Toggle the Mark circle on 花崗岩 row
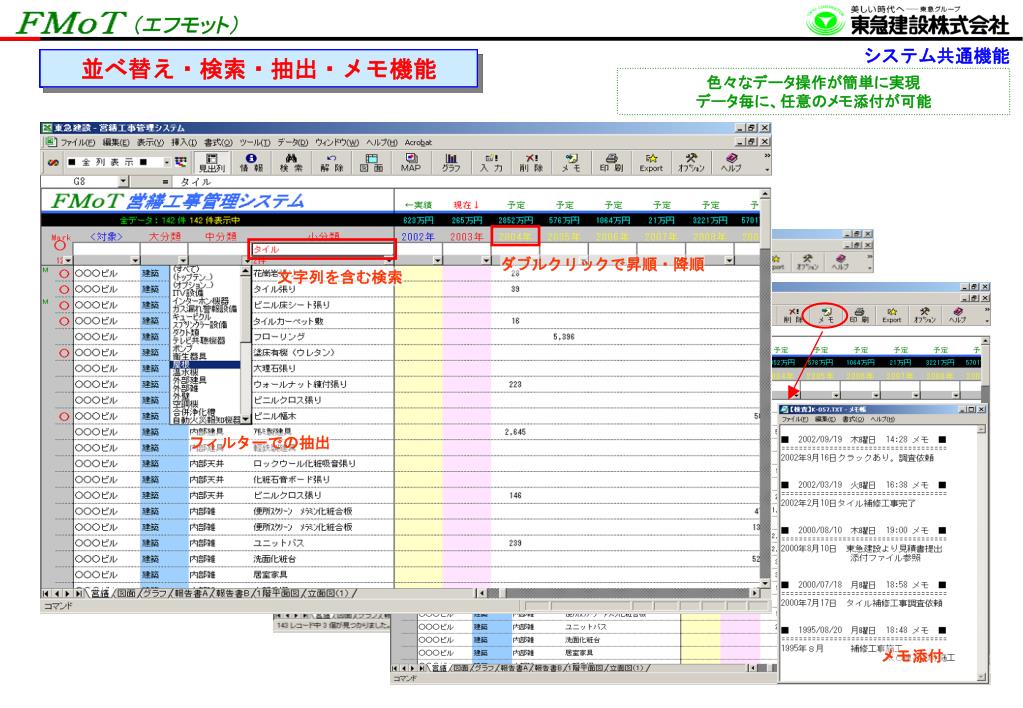 [64, 273]
